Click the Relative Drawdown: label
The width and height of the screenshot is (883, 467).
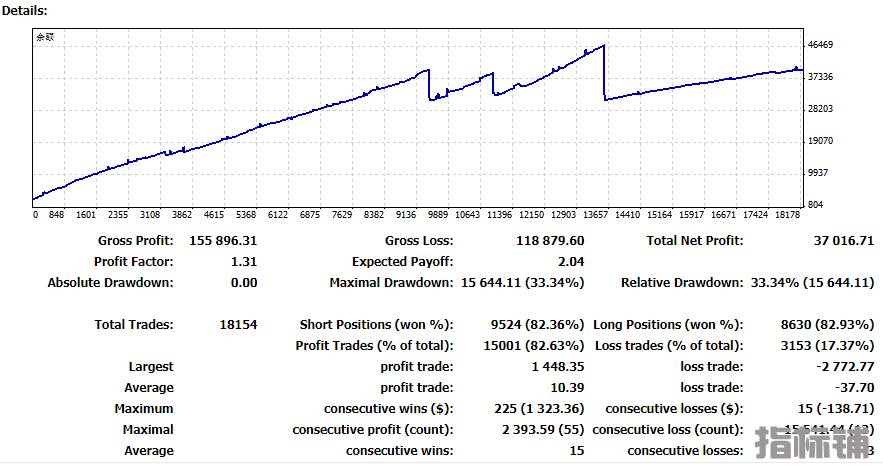click(x=682, y=282)
